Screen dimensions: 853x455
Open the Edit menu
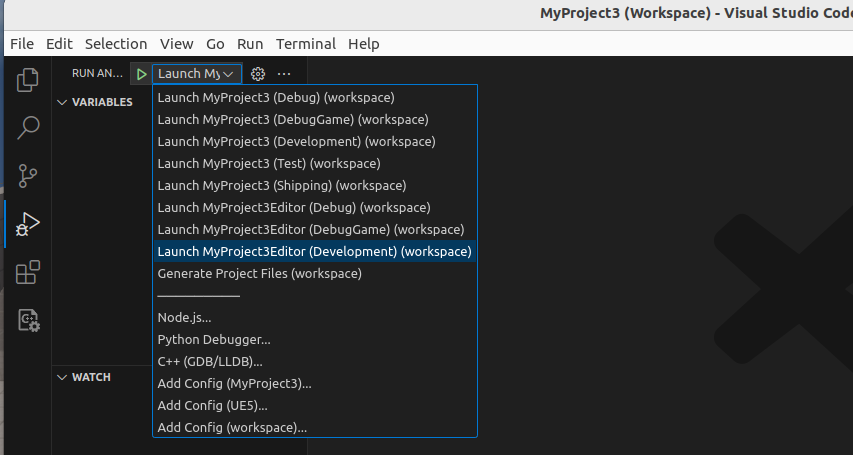click(x=59, y=44)
